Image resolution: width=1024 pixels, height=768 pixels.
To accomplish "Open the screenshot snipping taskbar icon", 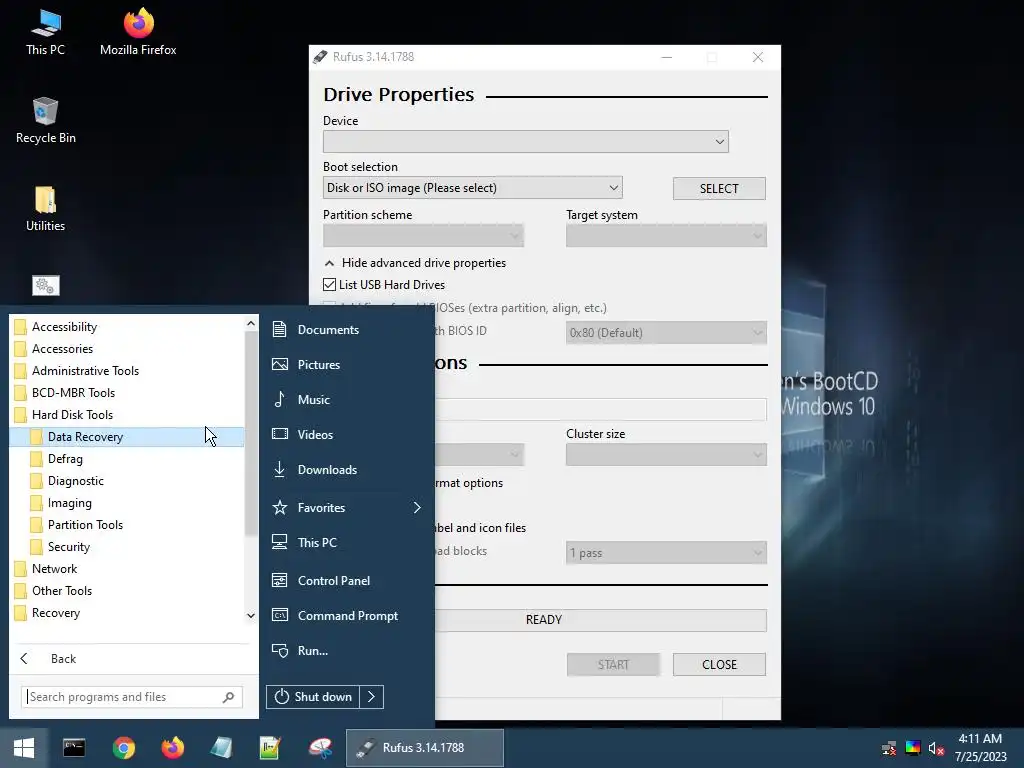I will [x=320, y=748].
